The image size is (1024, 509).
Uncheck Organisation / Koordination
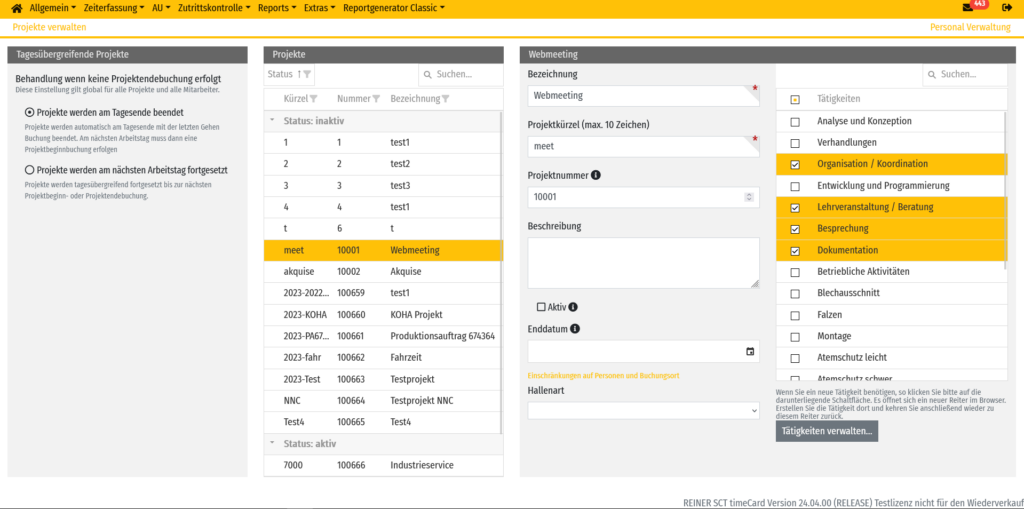point(795,165)
